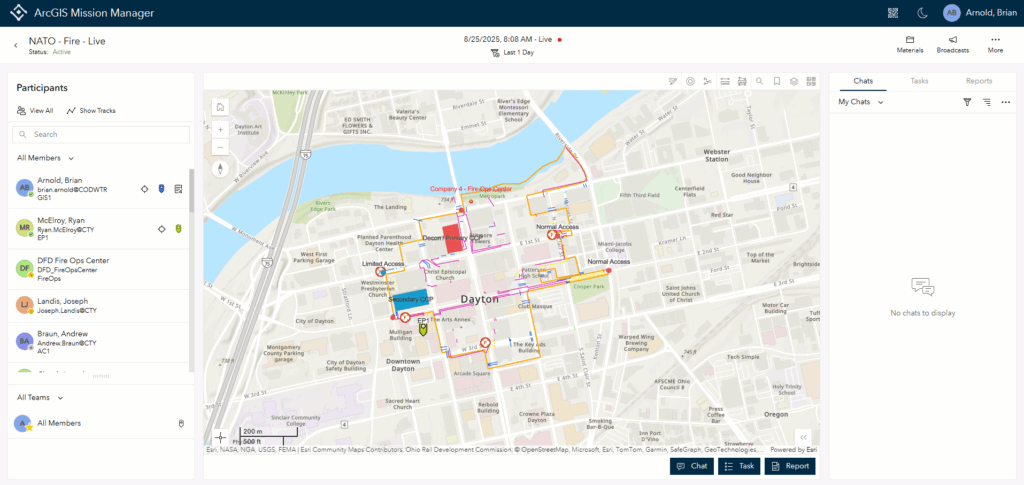This screenshot has height=485, width=1024.
Task: Toggle dark mode moon icon
Action: click(x=921, y=12)
